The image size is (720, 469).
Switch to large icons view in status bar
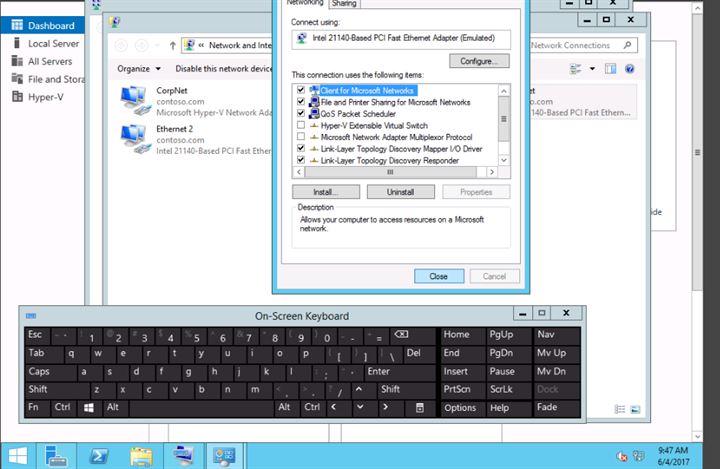coord(636,409)
